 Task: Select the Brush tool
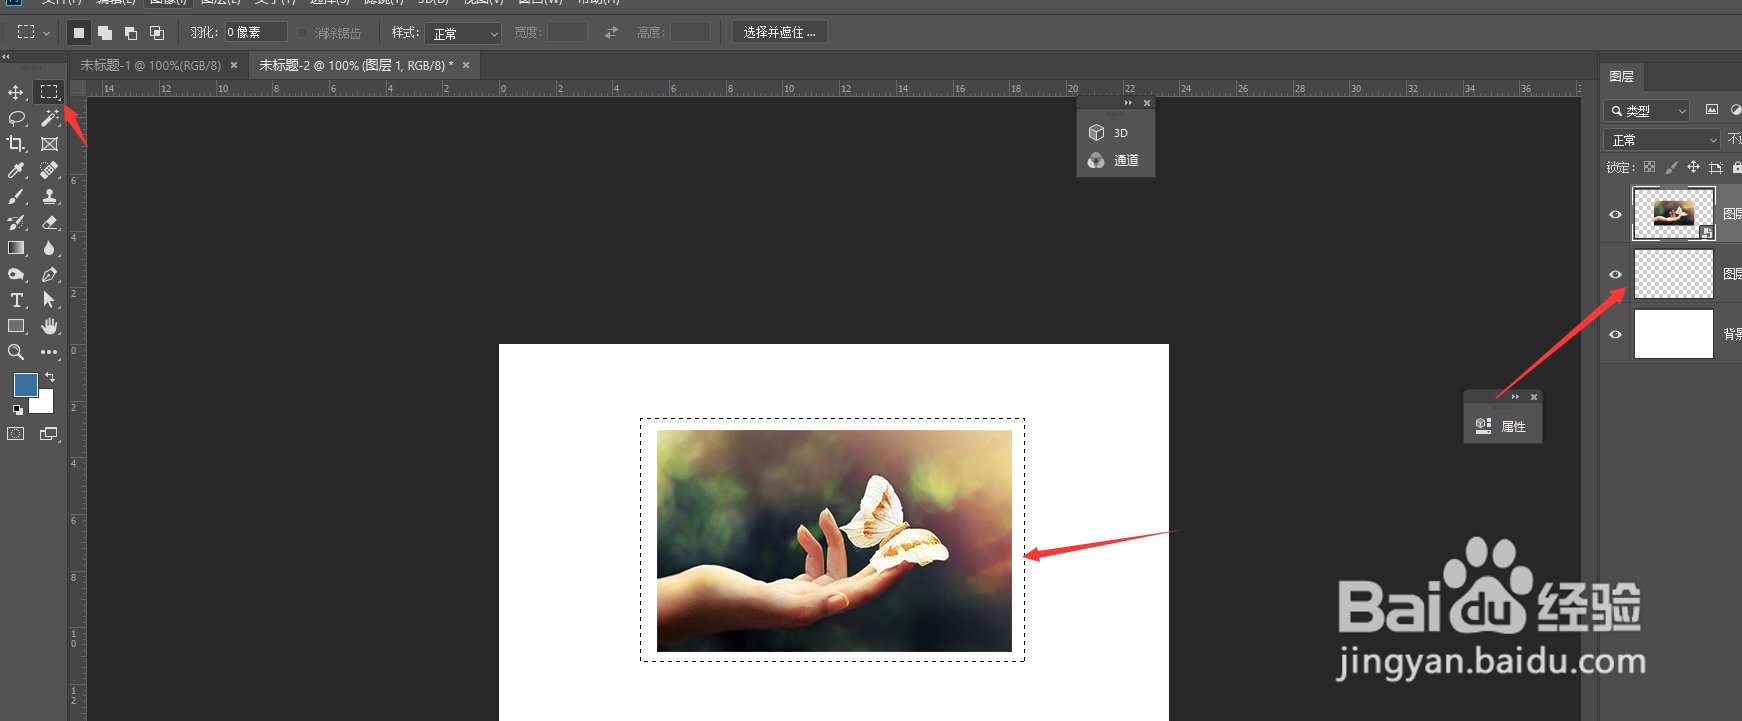point(16,196)
